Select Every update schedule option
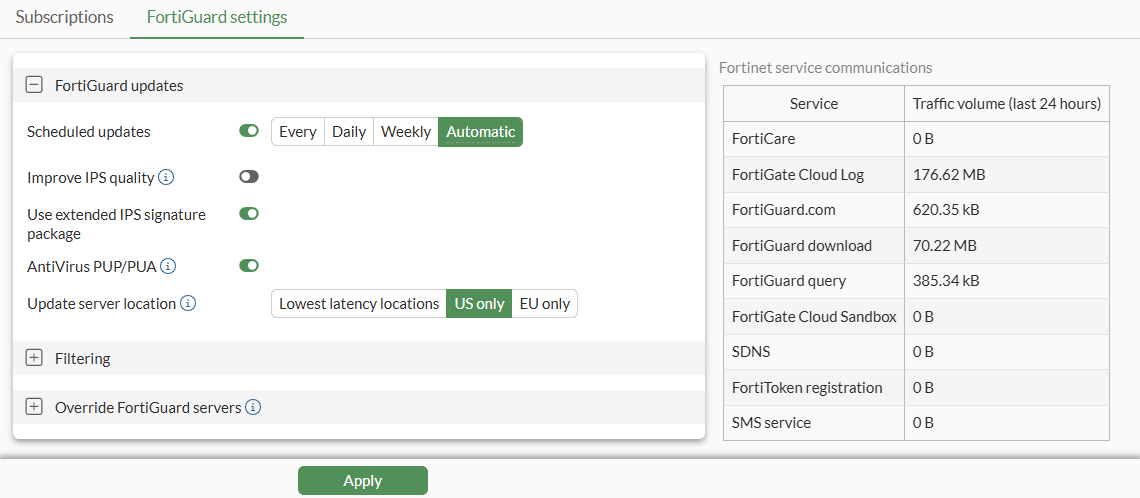This screenshot has height=498, width=1140. 297,132
